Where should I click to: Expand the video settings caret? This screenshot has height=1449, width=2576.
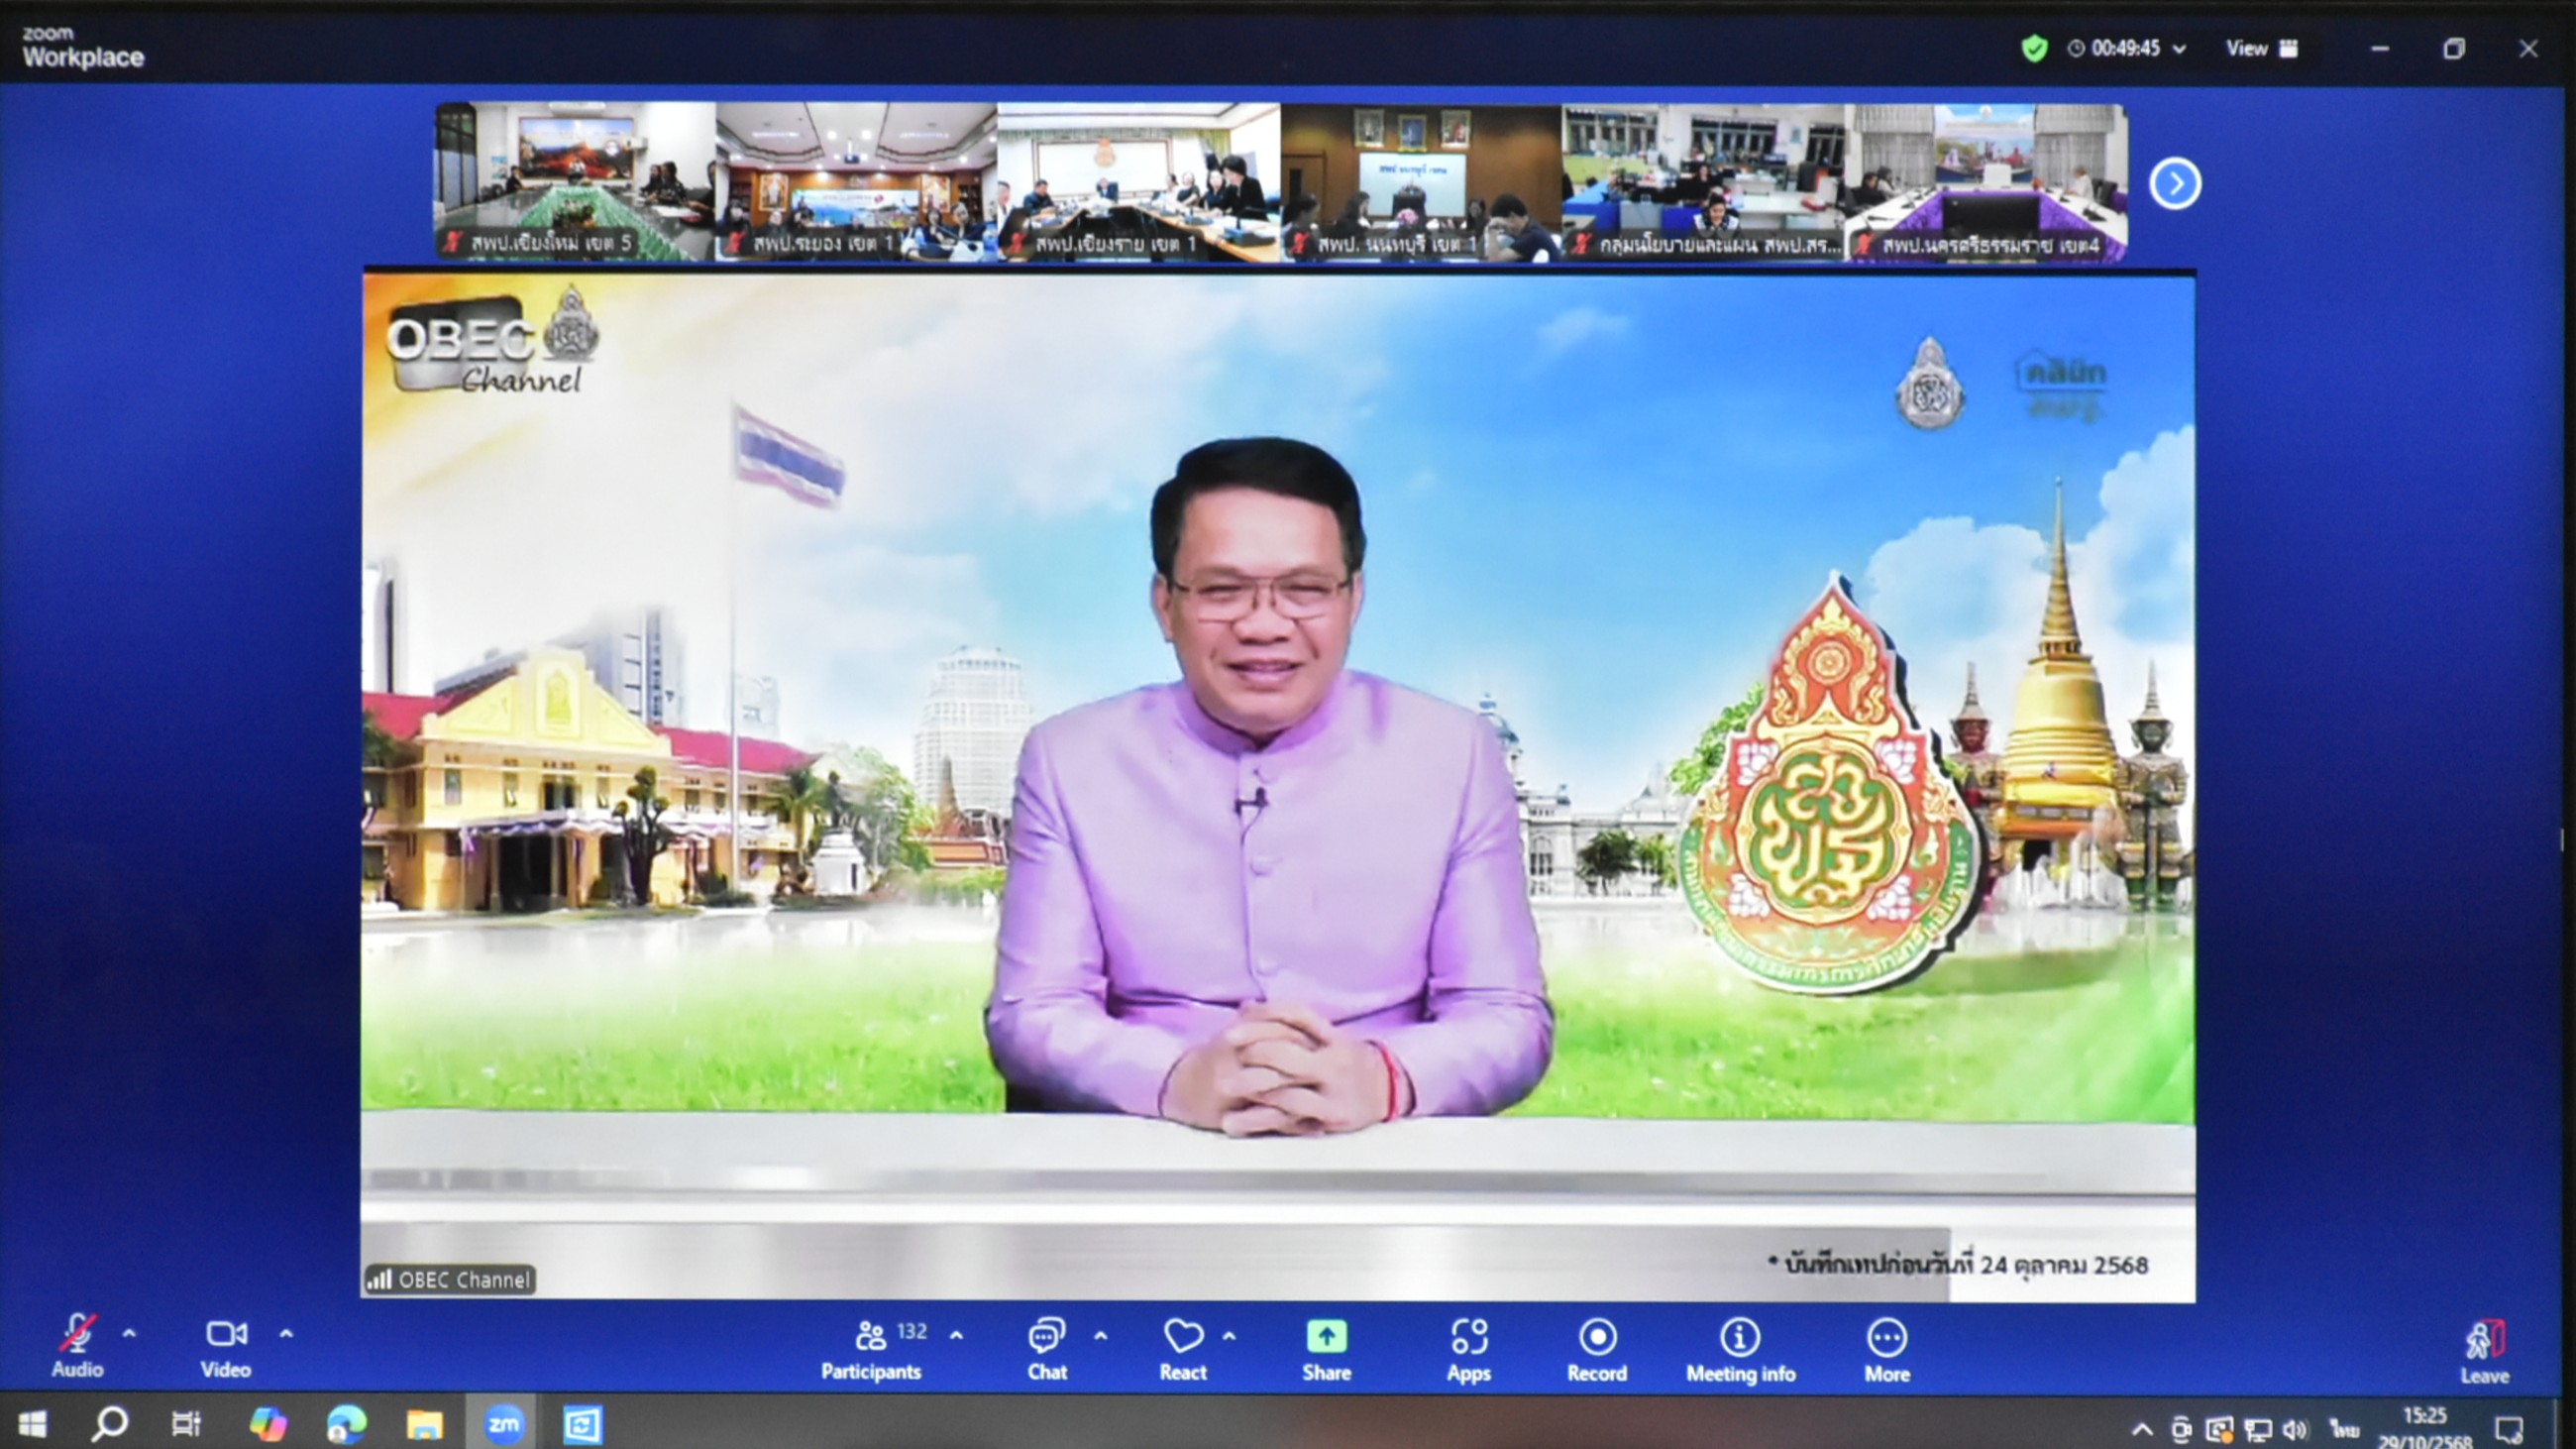[x=286, y=1333]
